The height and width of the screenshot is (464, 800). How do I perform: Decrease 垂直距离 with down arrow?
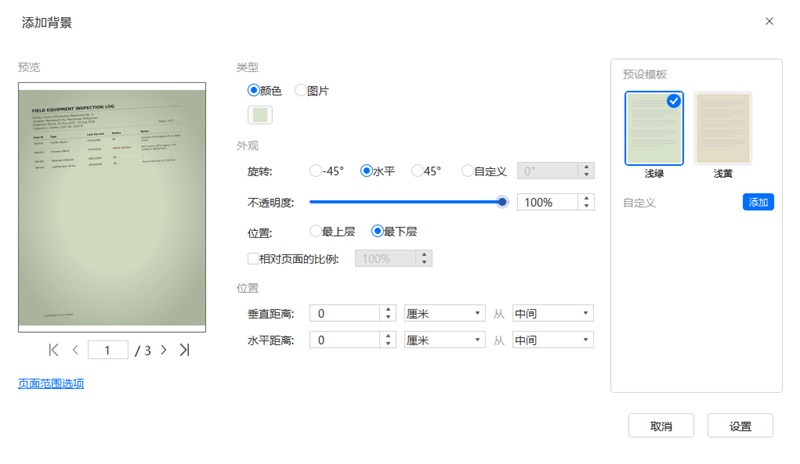pos(388,317)
